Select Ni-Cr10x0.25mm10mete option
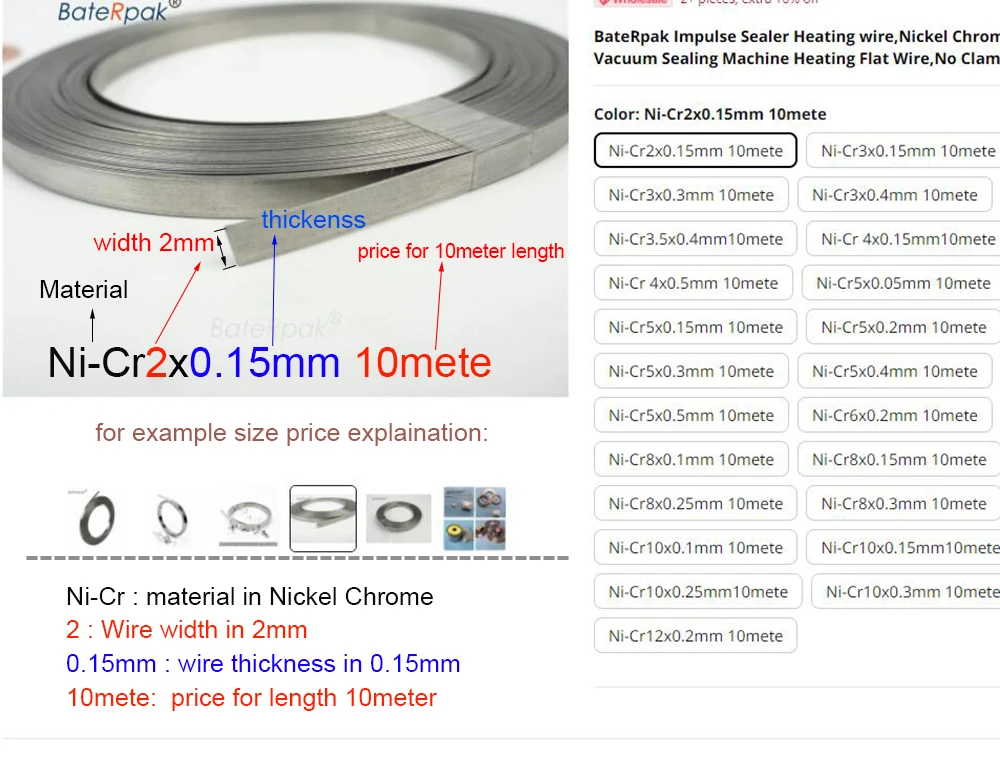This screenshot has height=778, width=1000. [698, 591]
